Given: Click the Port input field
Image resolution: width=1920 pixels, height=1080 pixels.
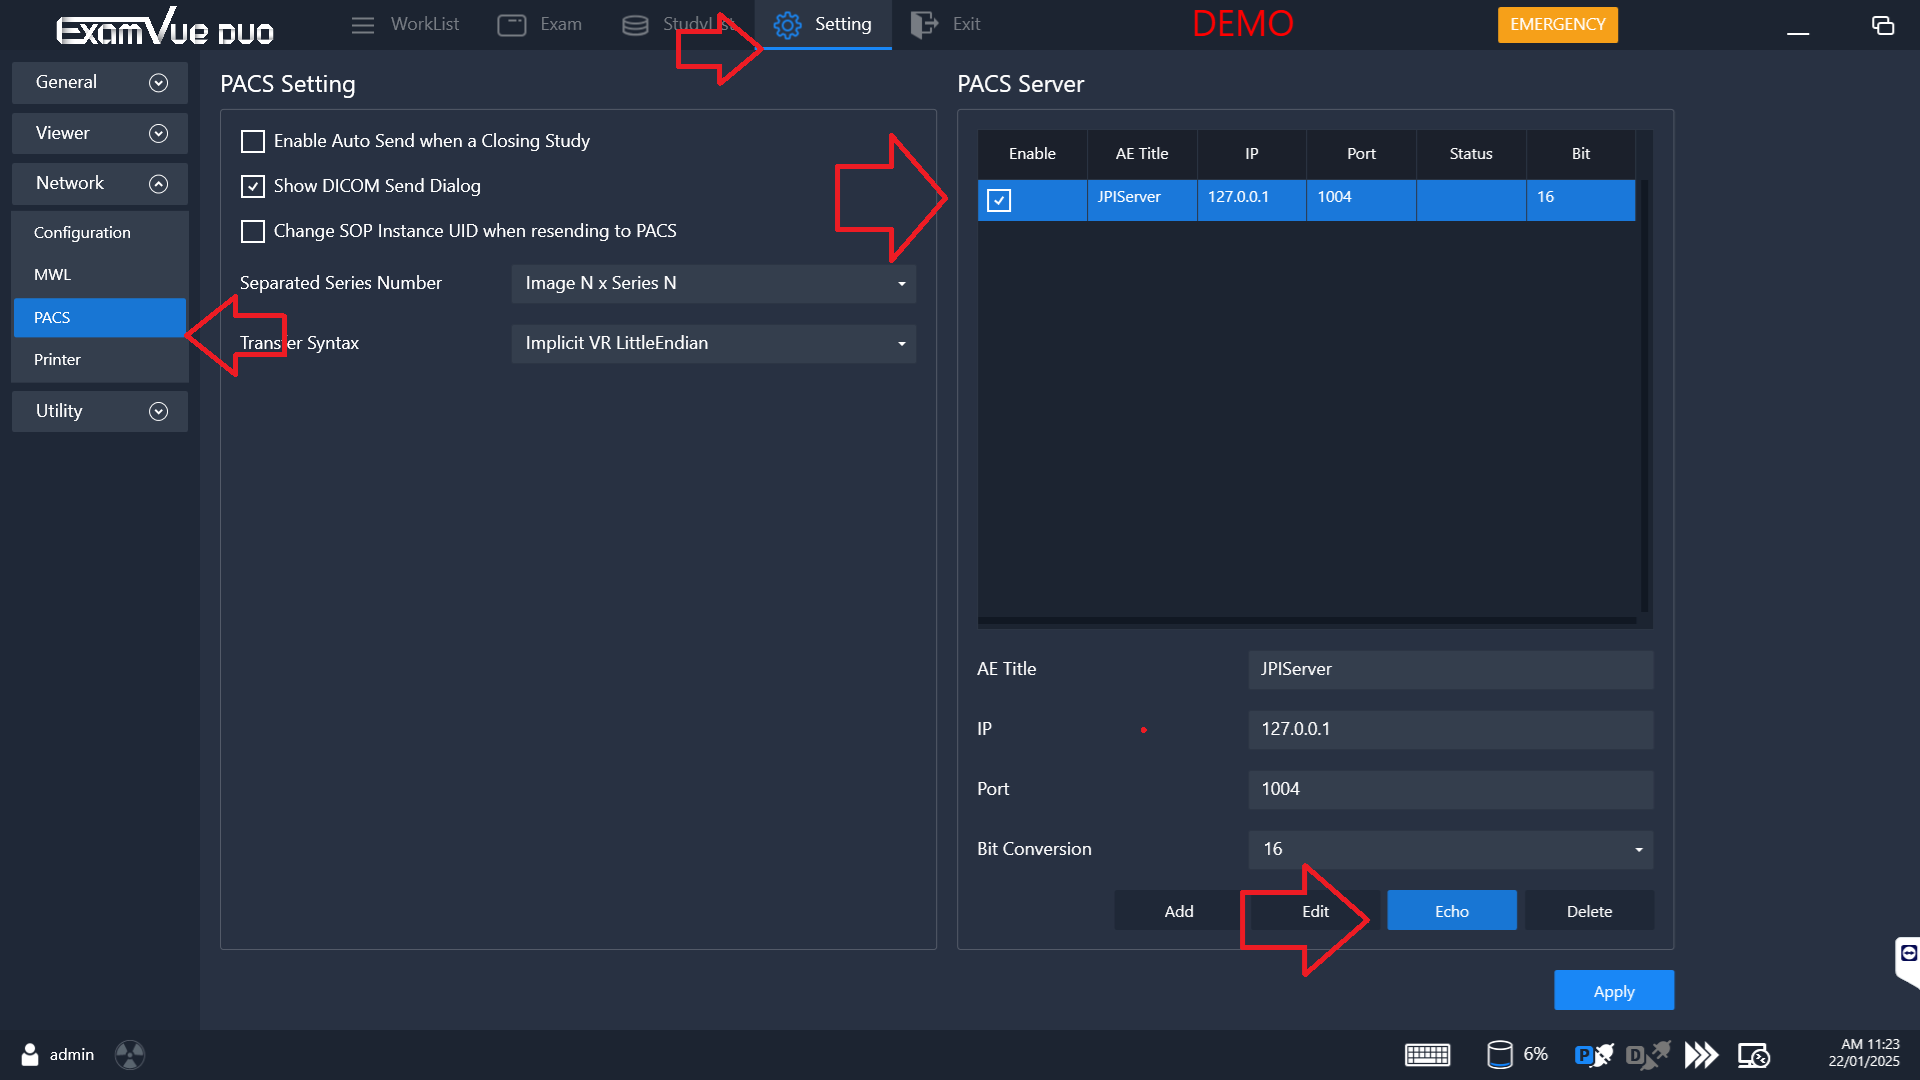Looking at the screenshot, I should [1450, 789].
